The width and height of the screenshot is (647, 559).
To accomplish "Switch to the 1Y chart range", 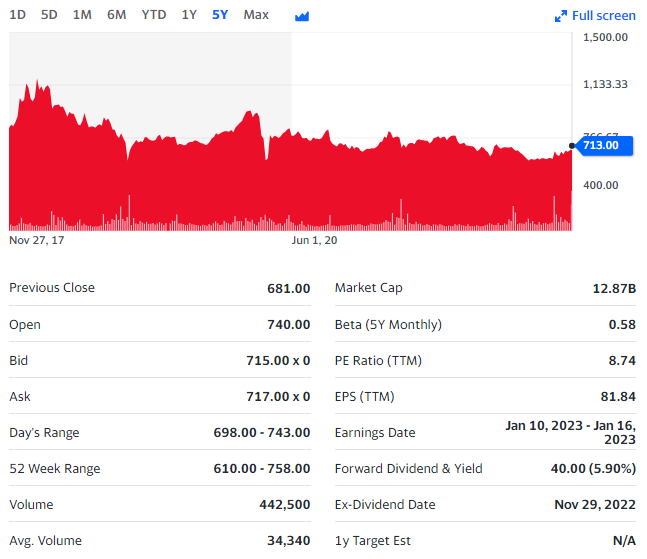I will point(189,15).
